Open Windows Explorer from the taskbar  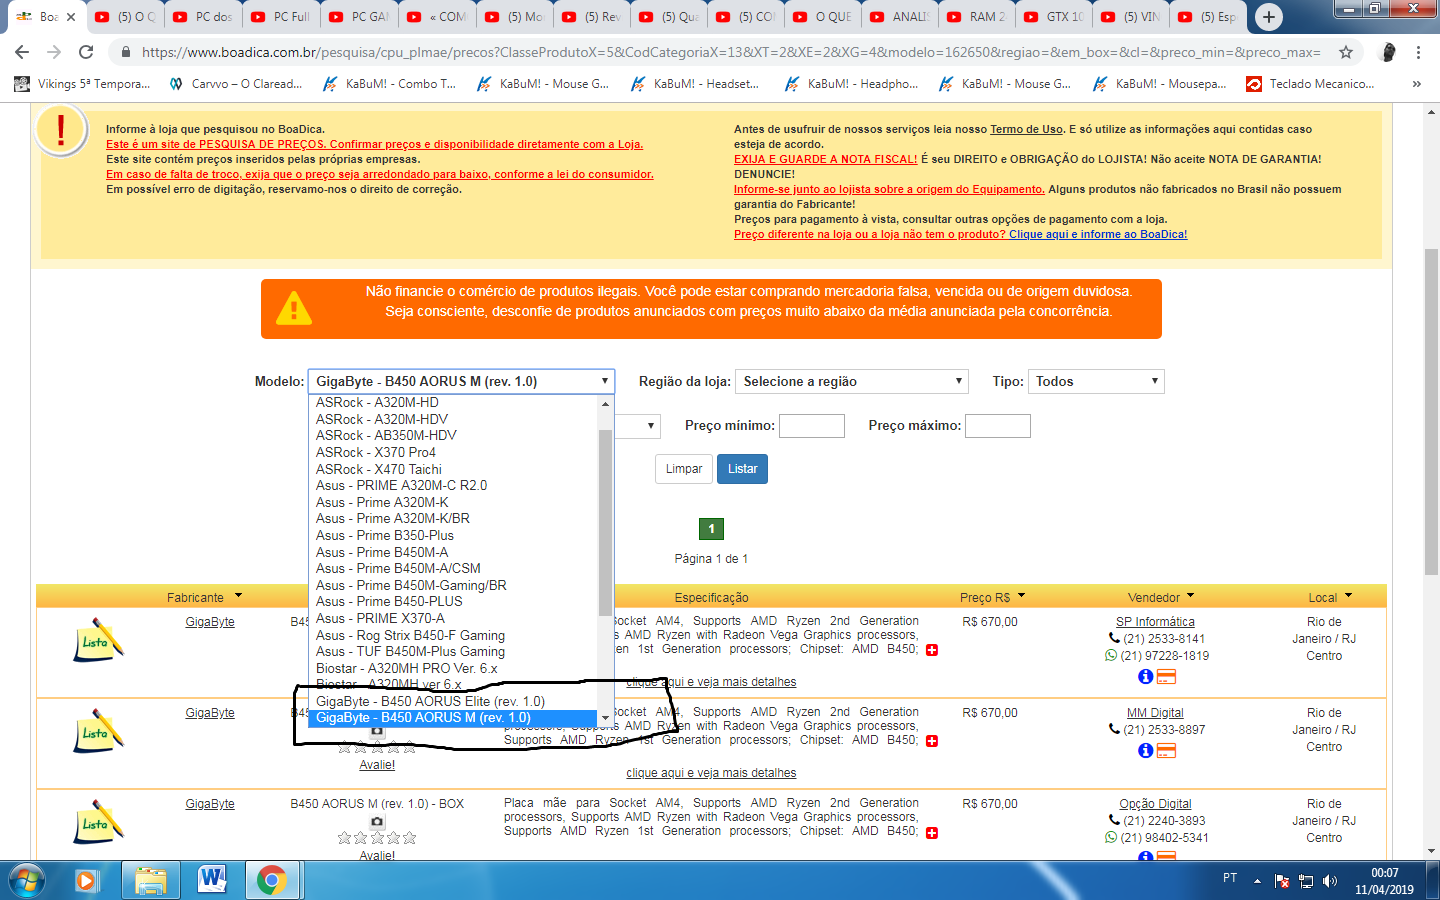tap(150, 880)
